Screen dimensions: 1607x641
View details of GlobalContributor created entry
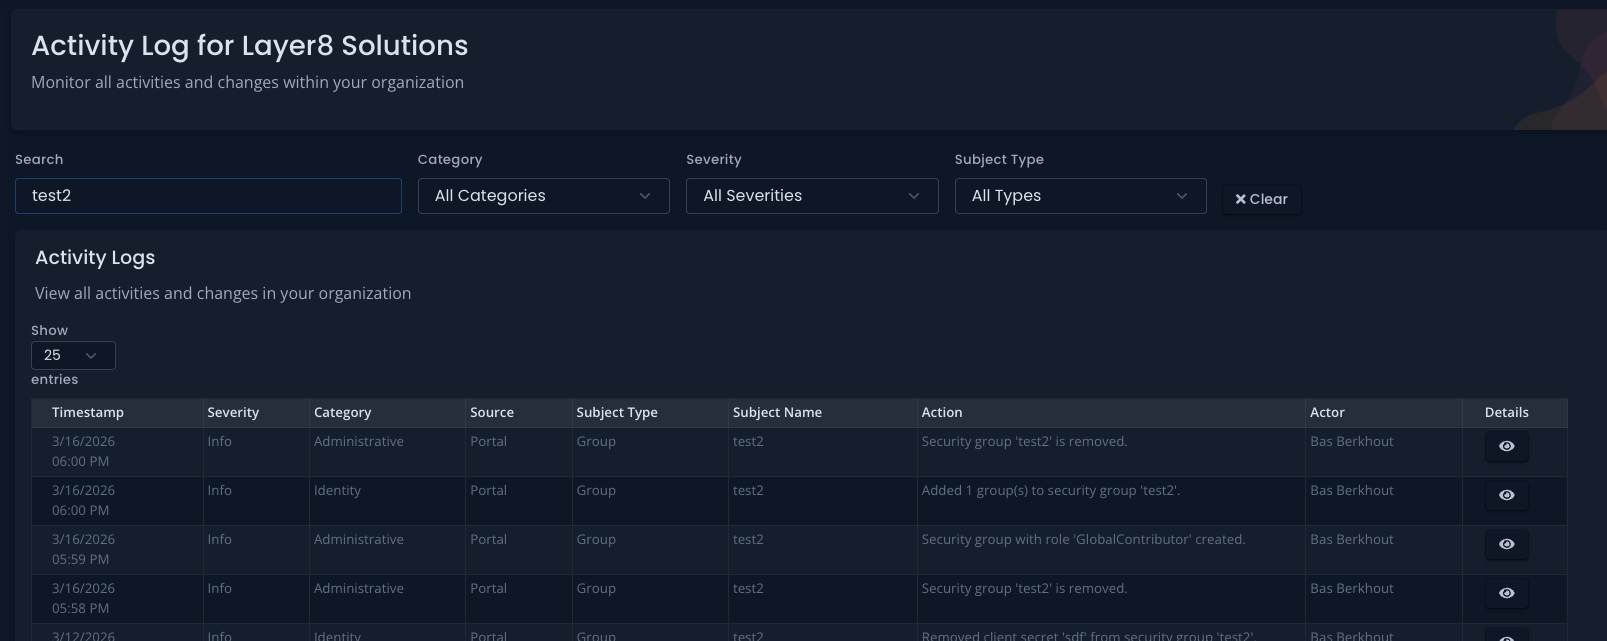(x=1506, y=544)
